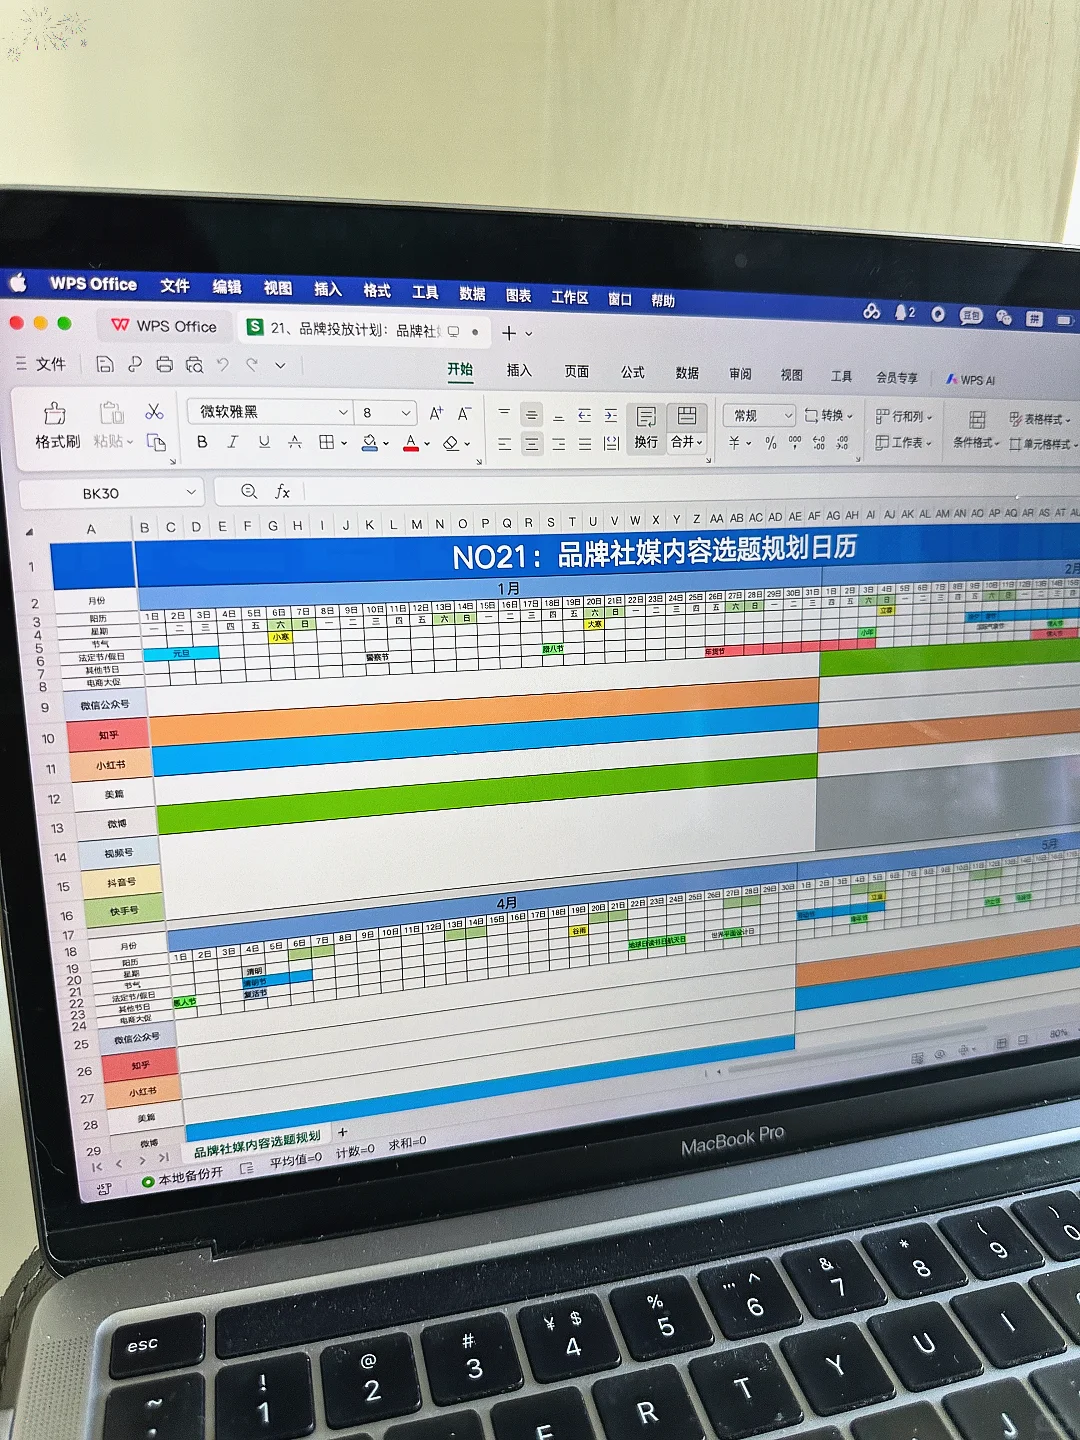Toggle align text left

coord(504,444)
